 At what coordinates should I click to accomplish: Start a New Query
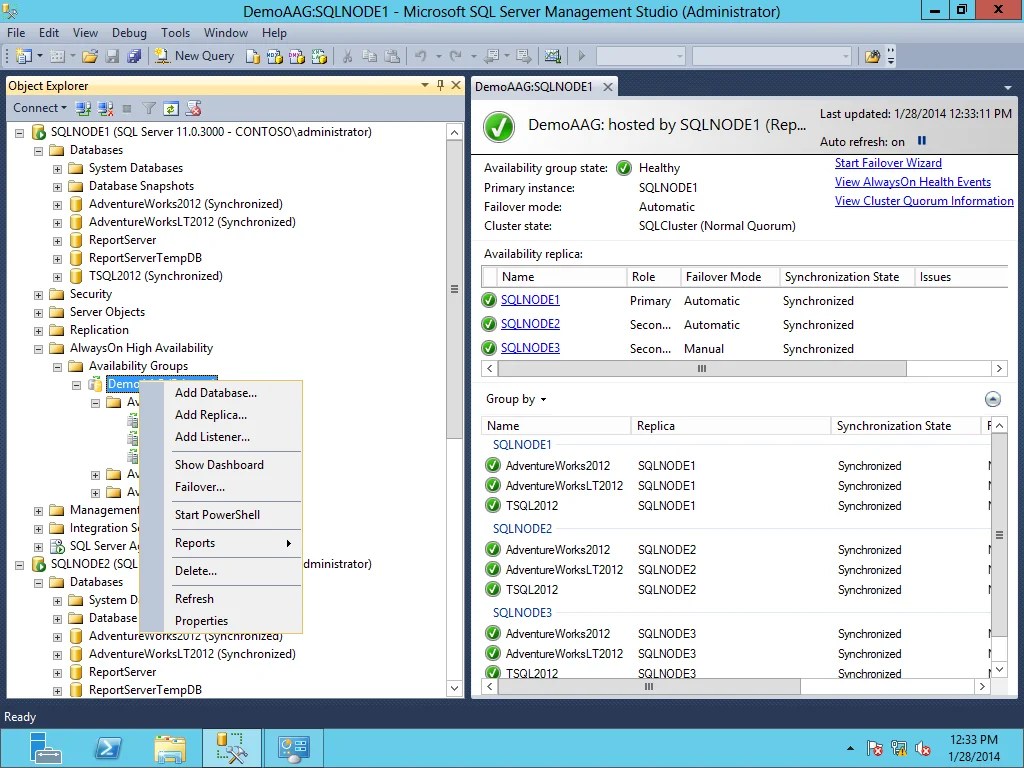click(x=194, y=56)
